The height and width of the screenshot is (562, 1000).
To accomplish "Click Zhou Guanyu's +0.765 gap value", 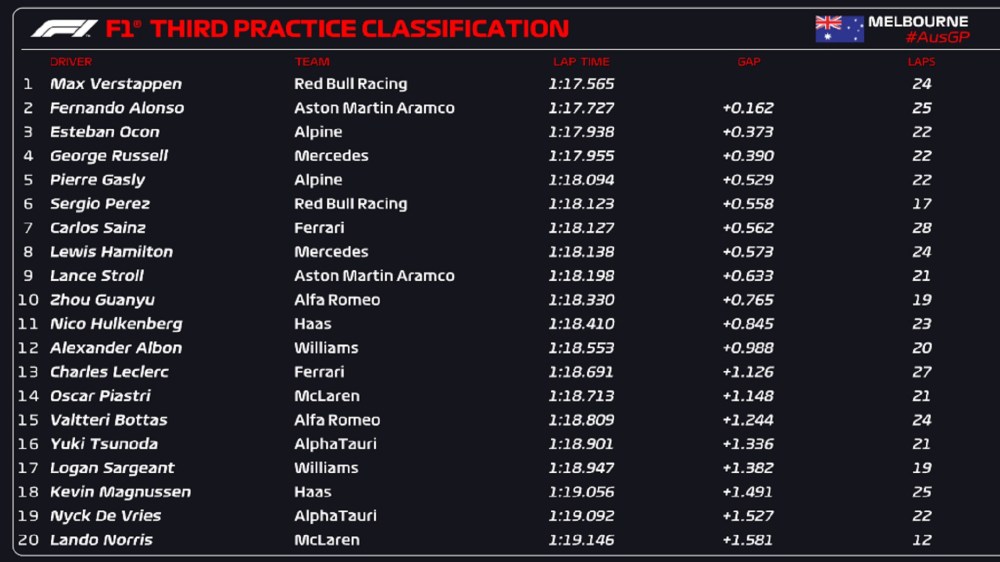I will pos(748,300).
